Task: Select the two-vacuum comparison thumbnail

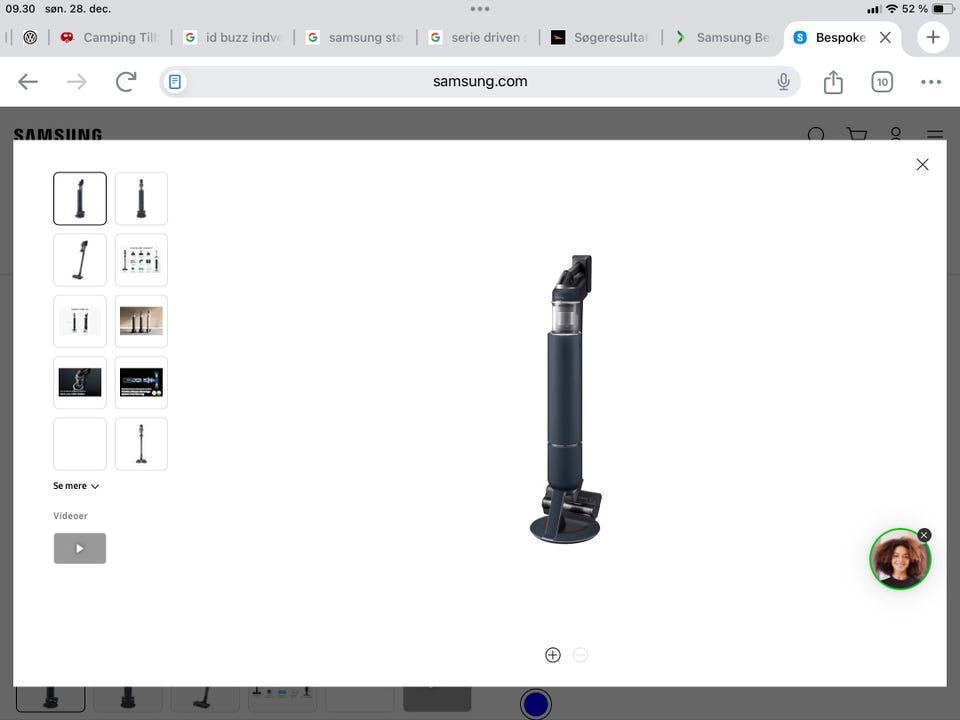Action: point(80,321)
